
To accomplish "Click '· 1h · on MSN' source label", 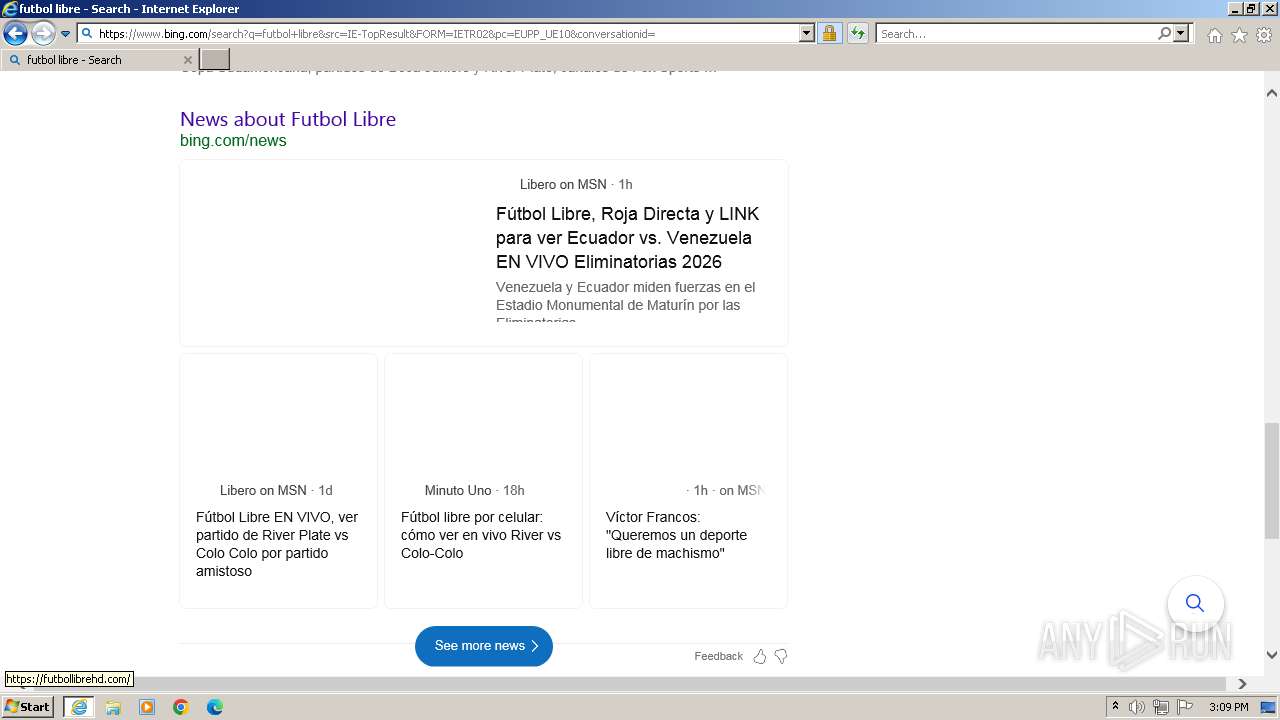I will 725,490.
